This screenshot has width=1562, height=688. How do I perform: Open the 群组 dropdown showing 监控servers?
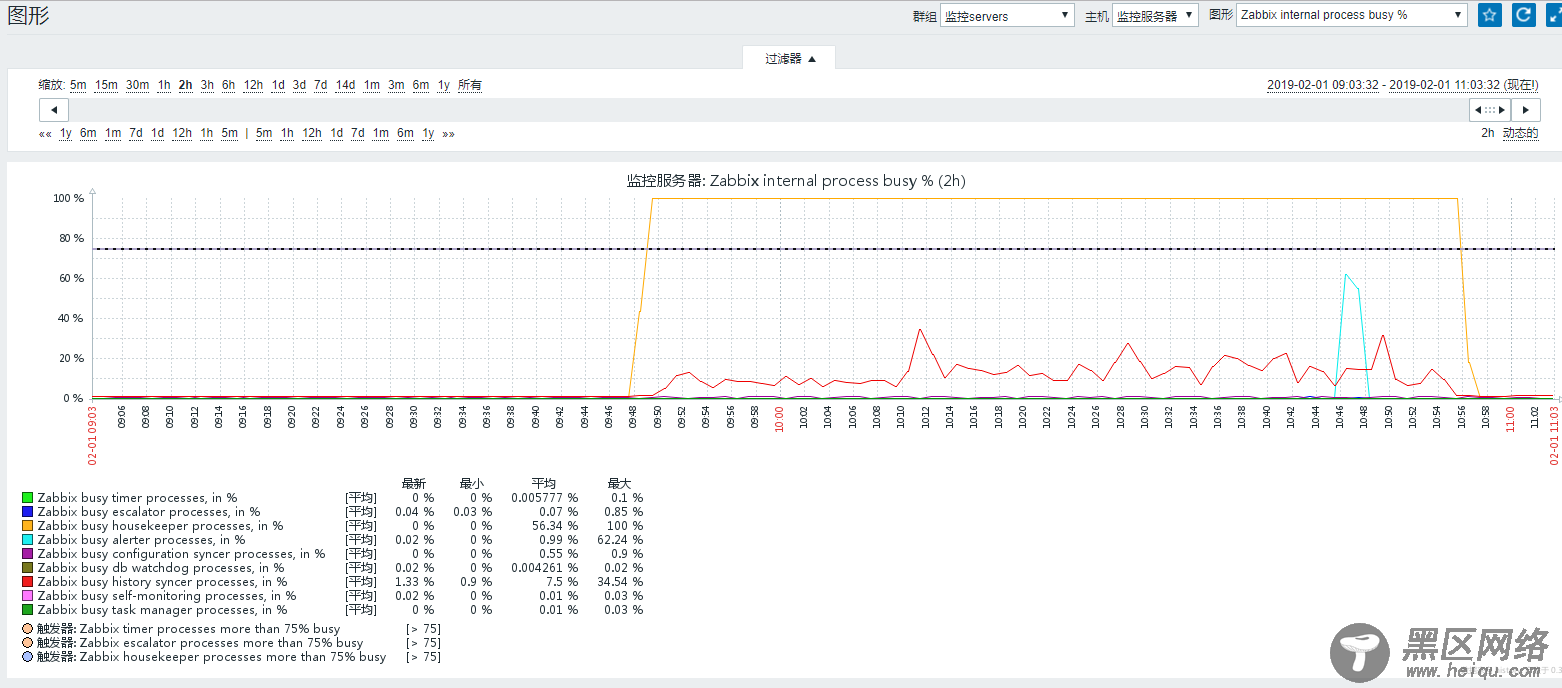point(1007,16)
